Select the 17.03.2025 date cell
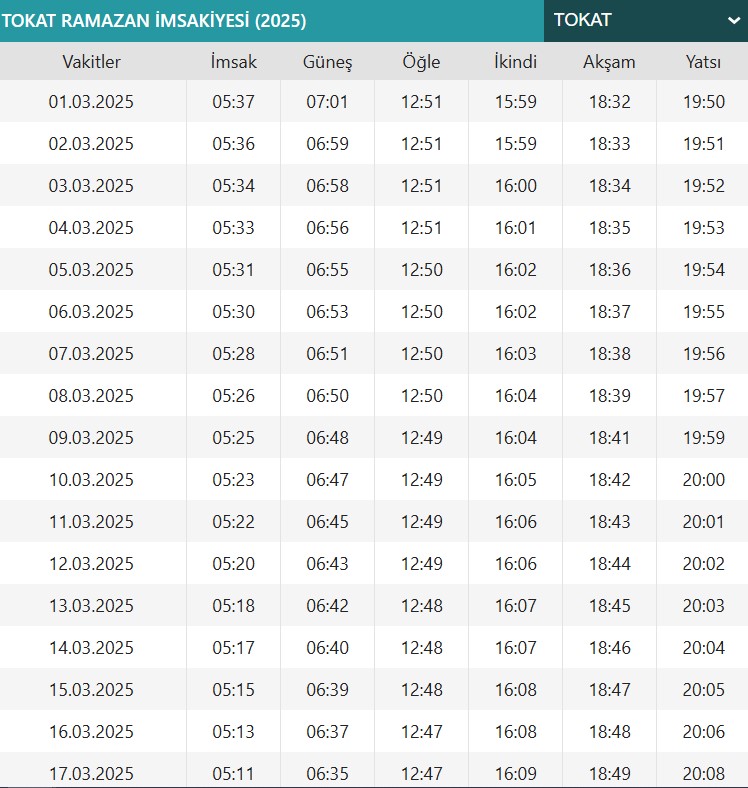The height and width of the screenshot is (788, 748). 91,773
